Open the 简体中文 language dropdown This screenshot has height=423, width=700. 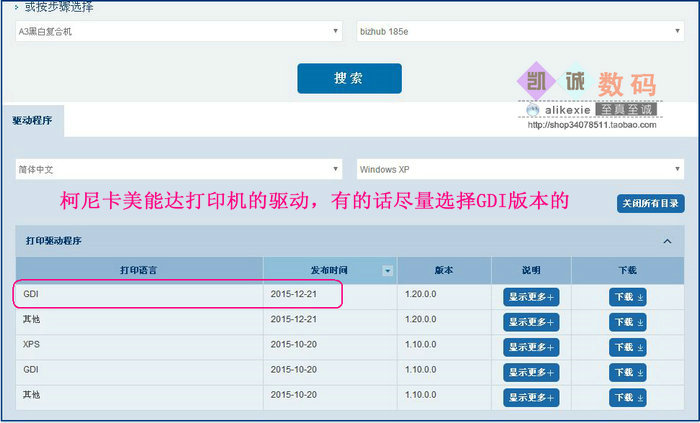[179, 170]
